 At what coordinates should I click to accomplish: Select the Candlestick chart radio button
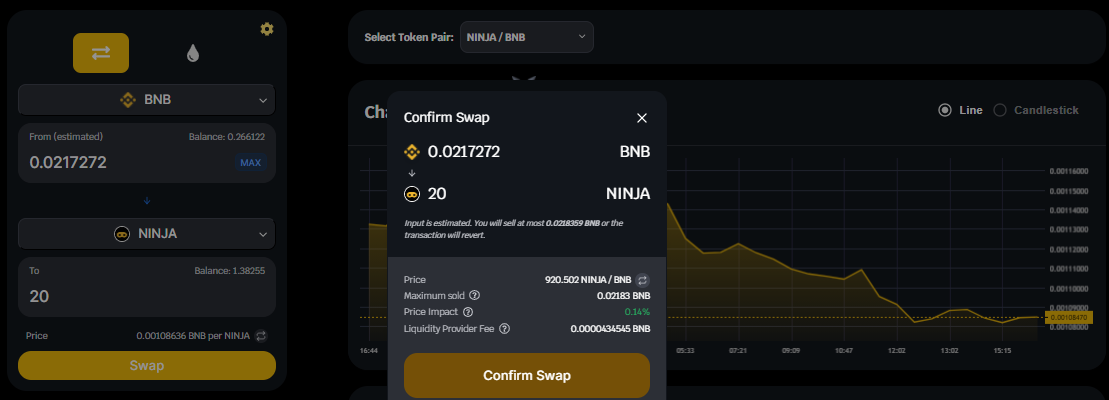(x=1000, y=110)
